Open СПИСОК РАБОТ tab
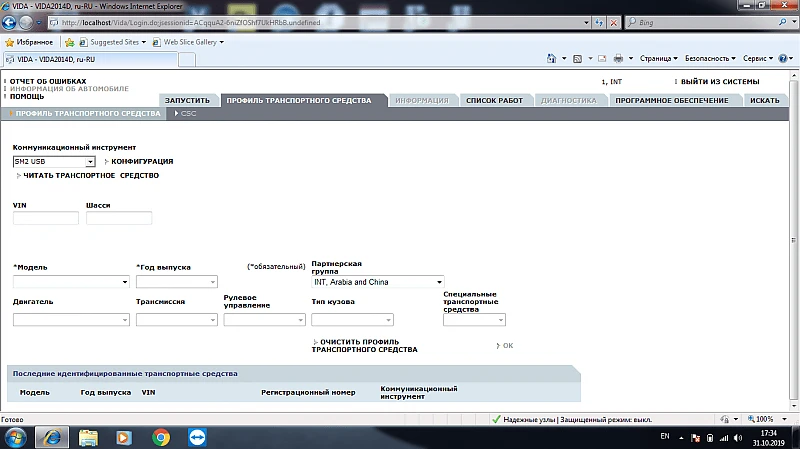800x449 pixels. (x=494, y=101)
